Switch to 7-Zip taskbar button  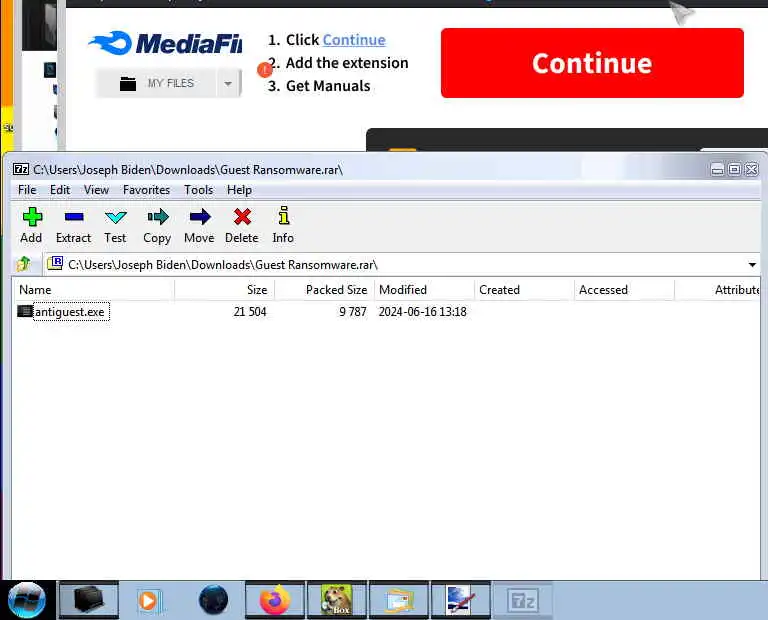[523, 600]
